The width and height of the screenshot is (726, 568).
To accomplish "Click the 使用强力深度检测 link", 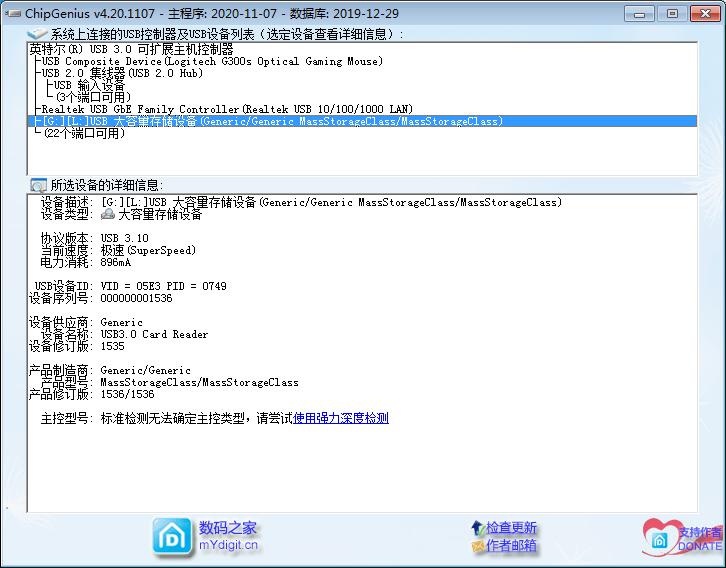I will tap(340, 418).
